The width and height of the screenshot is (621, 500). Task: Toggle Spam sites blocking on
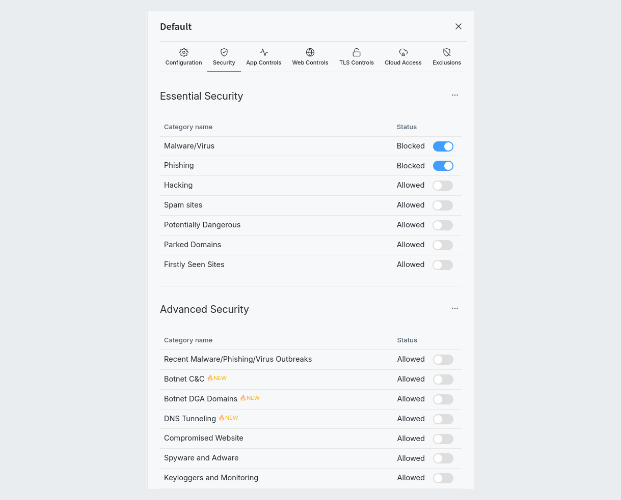click(443, 205)
